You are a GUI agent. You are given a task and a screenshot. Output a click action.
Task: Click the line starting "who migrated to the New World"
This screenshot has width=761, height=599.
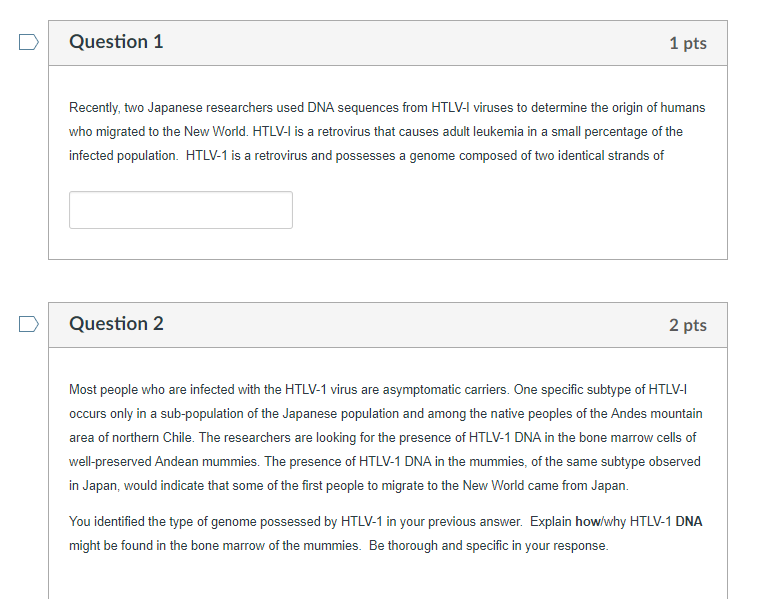376,132
